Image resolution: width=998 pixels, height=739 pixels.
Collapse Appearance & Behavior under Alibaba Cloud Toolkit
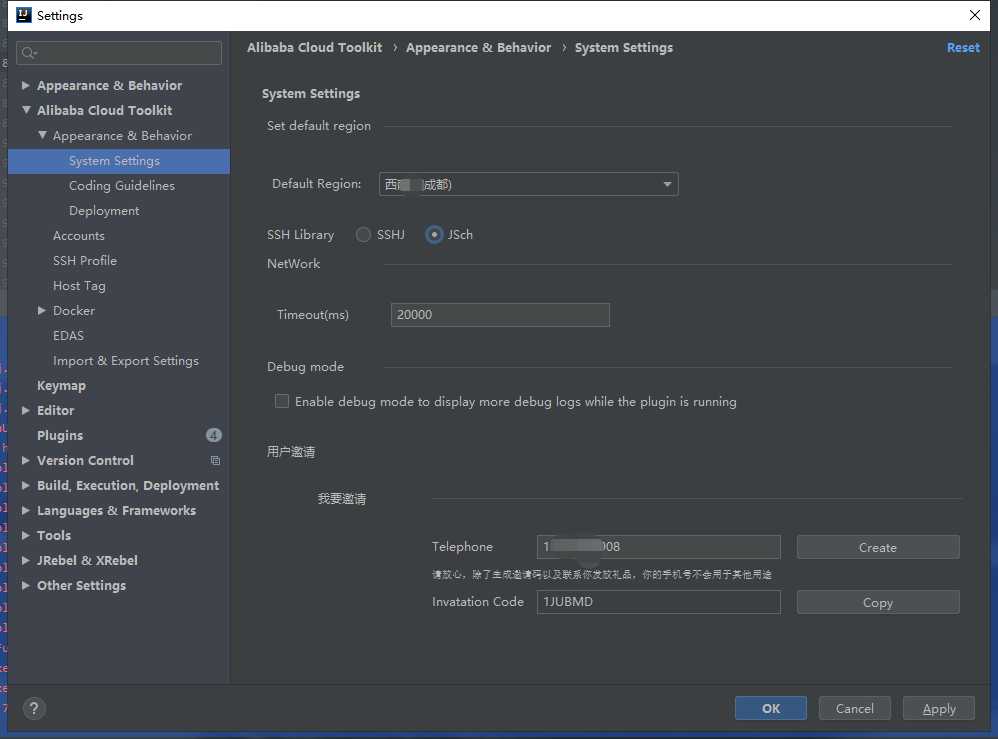[42, 135]
